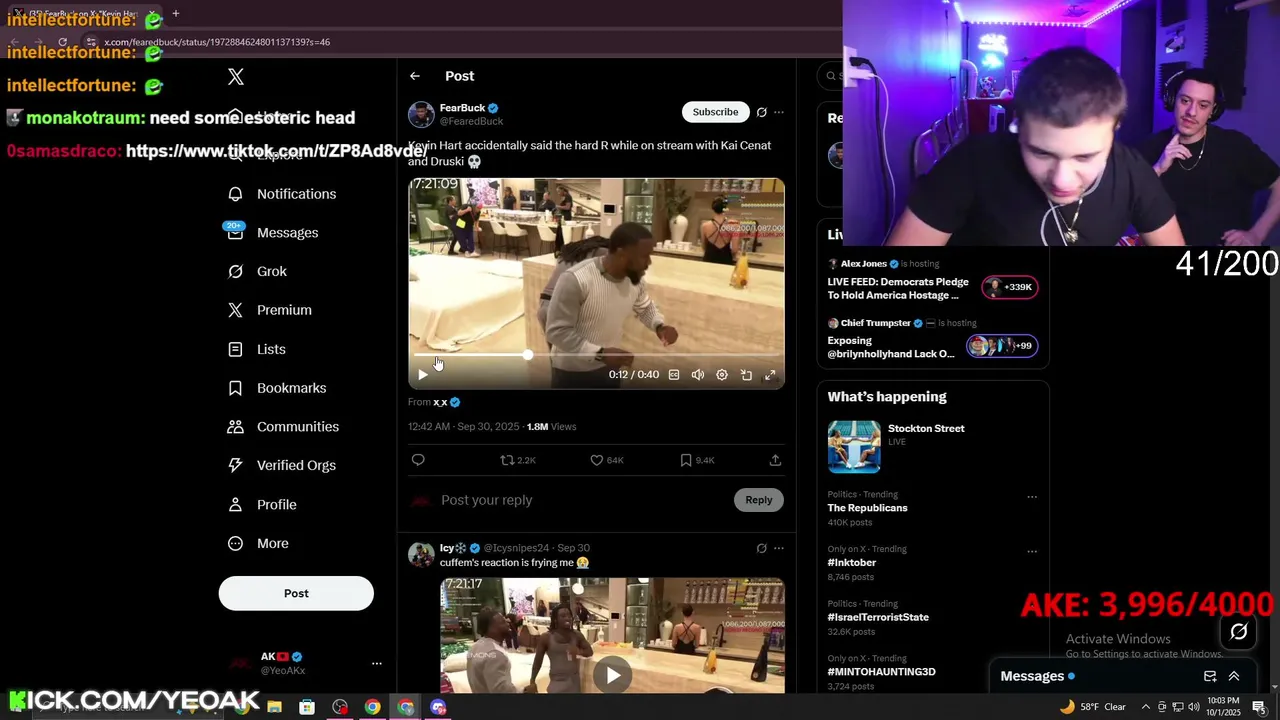The image size is (1280, 720).
Task: Seek using the video progress bar
Action: click(x=597, y=355)
